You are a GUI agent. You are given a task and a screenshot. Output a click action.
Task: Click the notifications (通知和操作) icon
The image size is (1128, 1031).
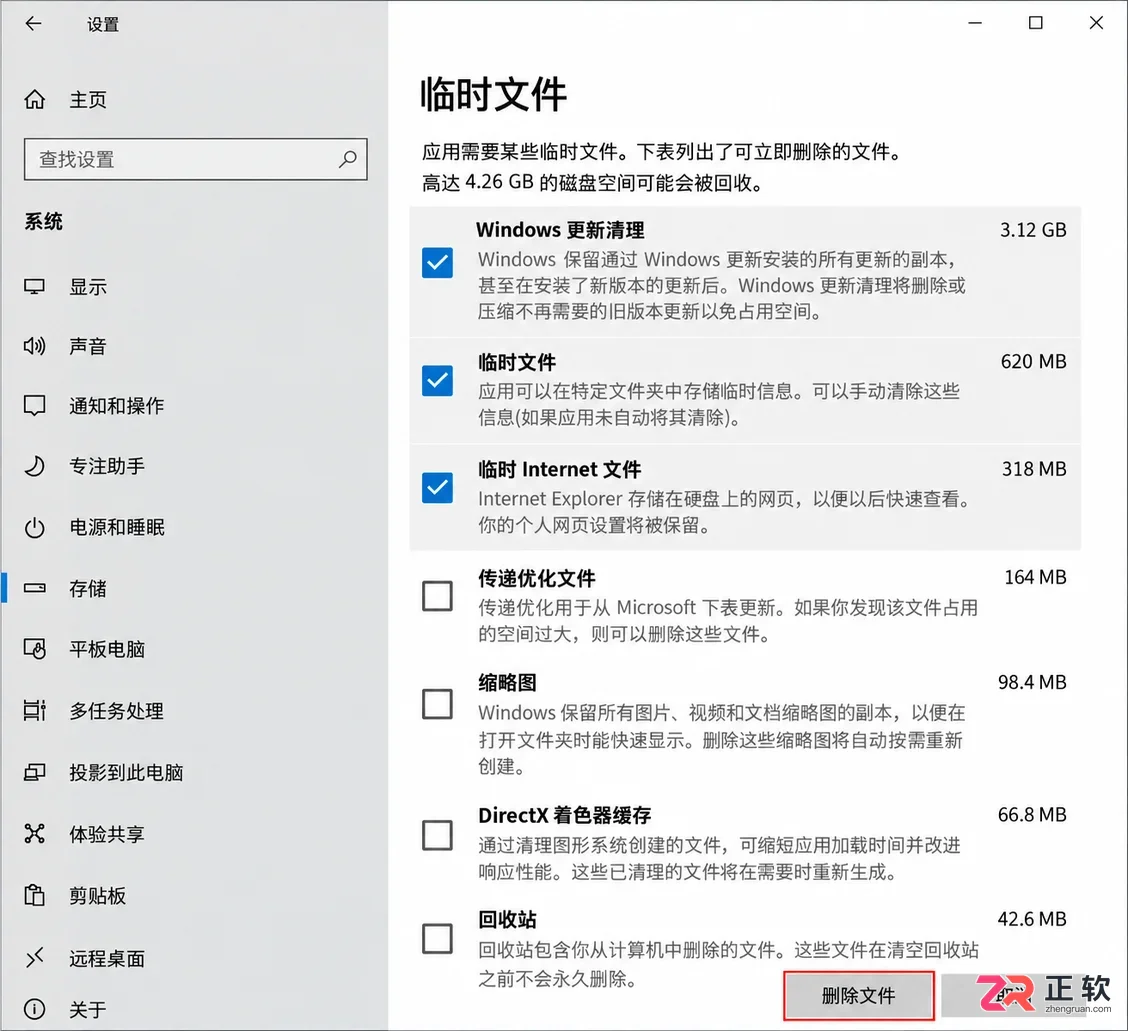coord(35,406)
